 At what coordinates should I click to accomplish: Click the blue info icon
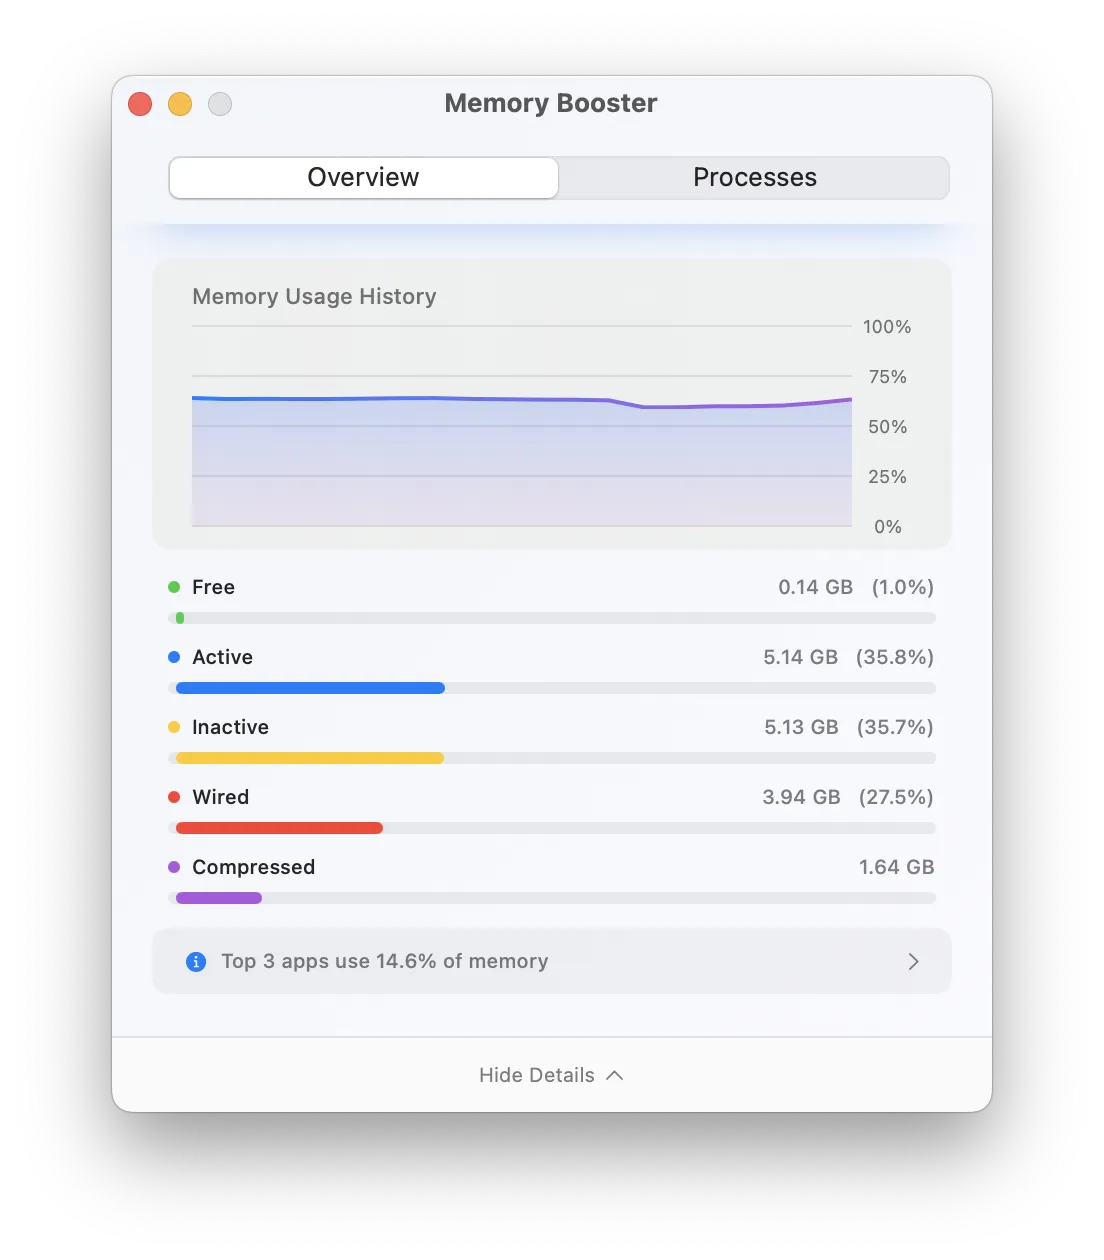pyautogui.click(x=196, y=962)
